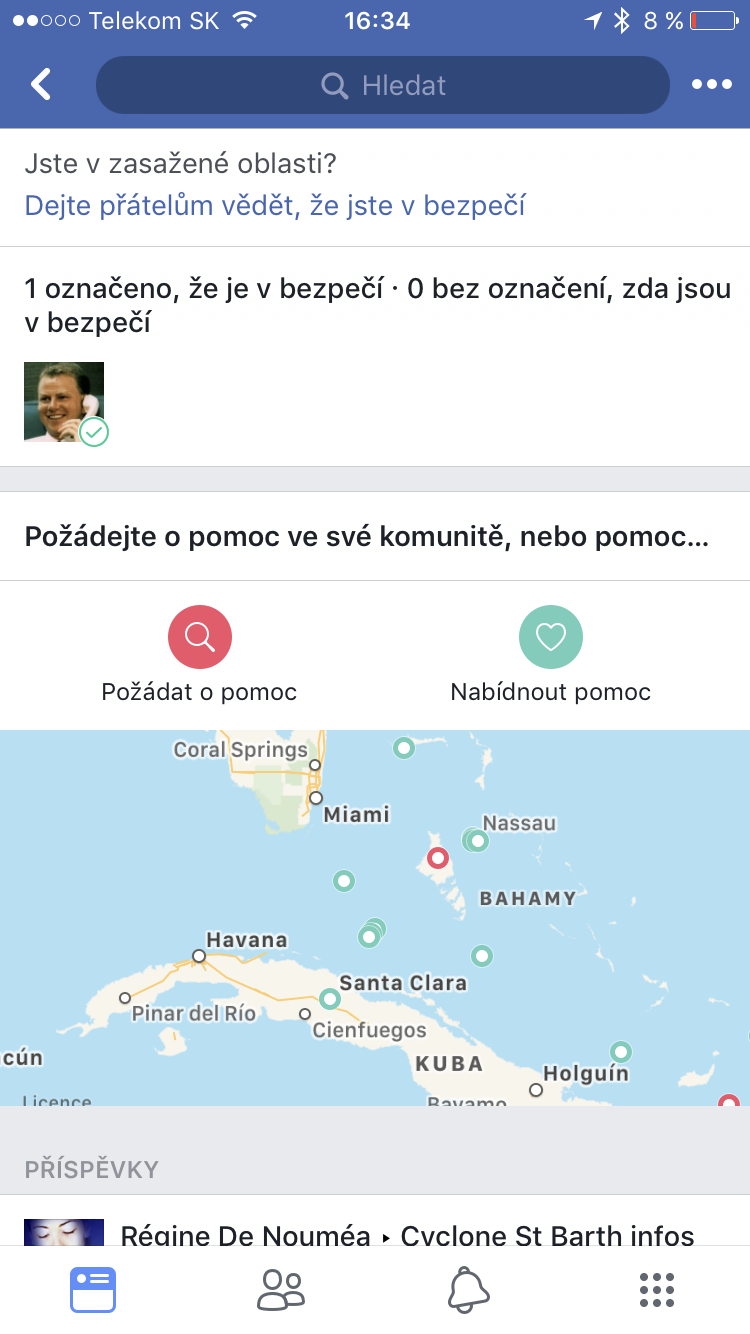
Task: Open the grid menu icon
Action: tap(656, 1290)
